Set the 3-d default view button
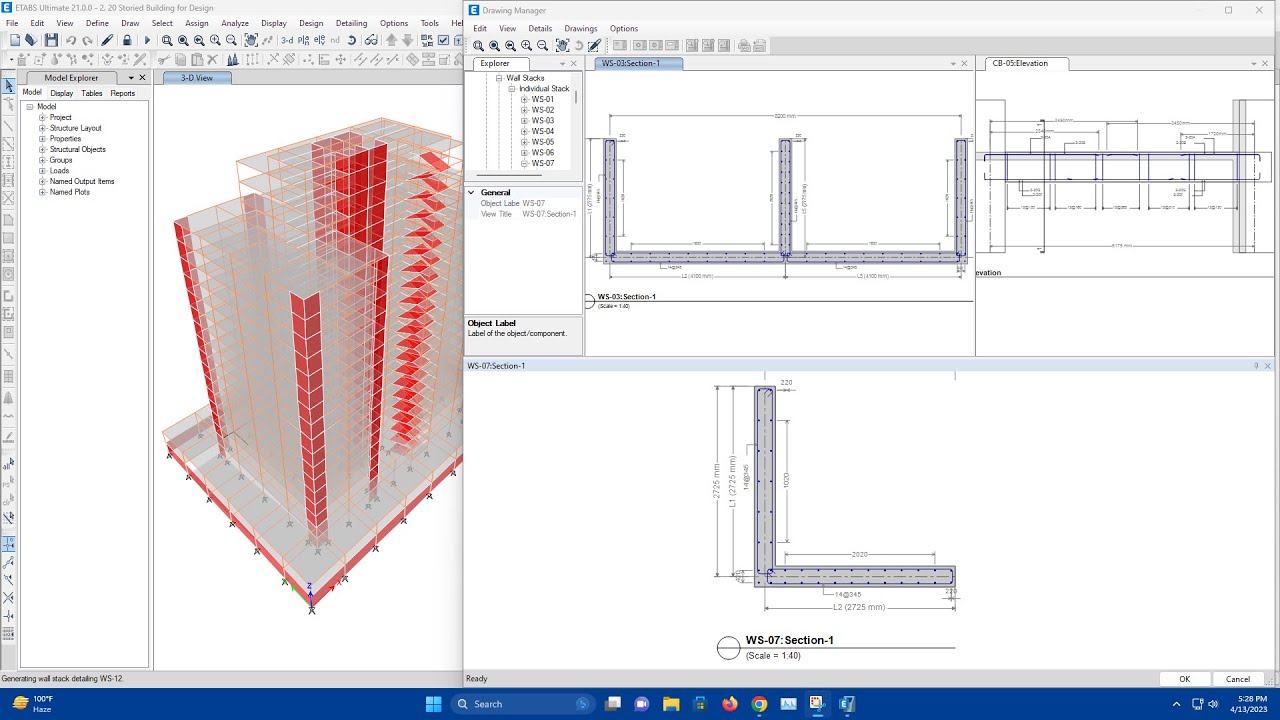 [287, 40]
